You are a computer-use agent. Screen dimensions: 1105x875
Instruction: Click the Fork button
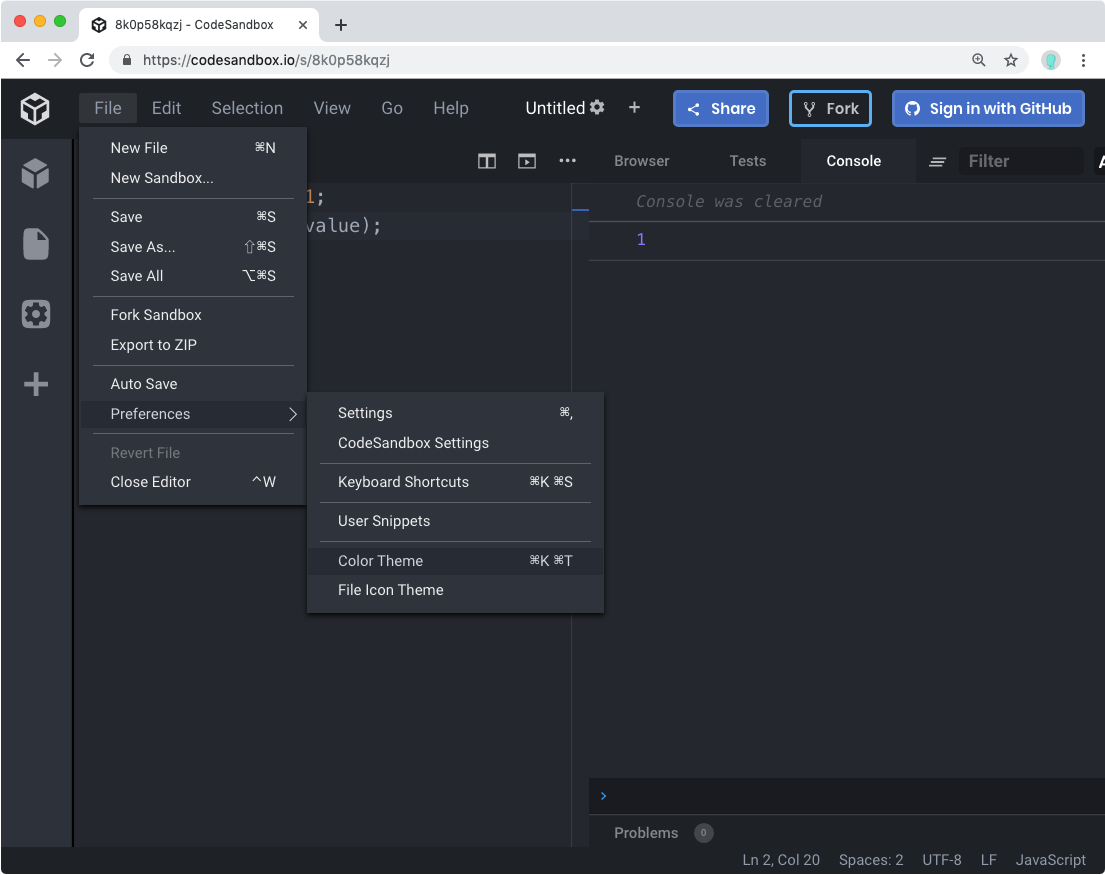pyautogui.click(x=830, y=108)
